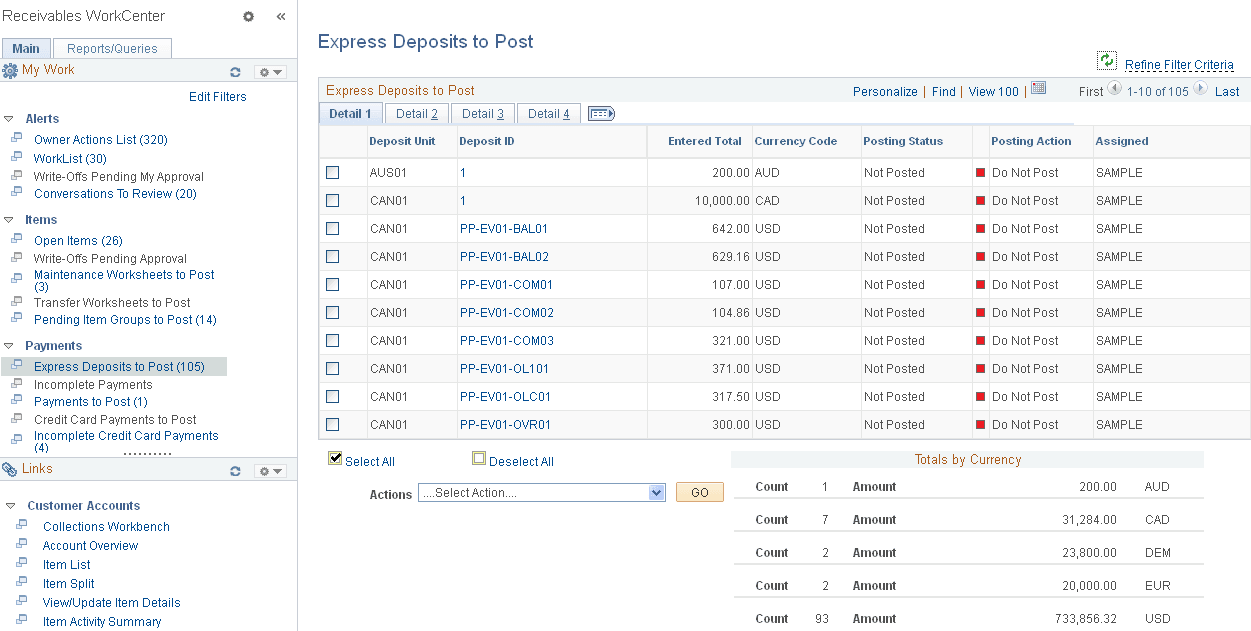Image resolution: width=1251 pixels, height=631 pixels.
Task: Open the Refine Filter Criteria icon
Action: coord(1107,60)
